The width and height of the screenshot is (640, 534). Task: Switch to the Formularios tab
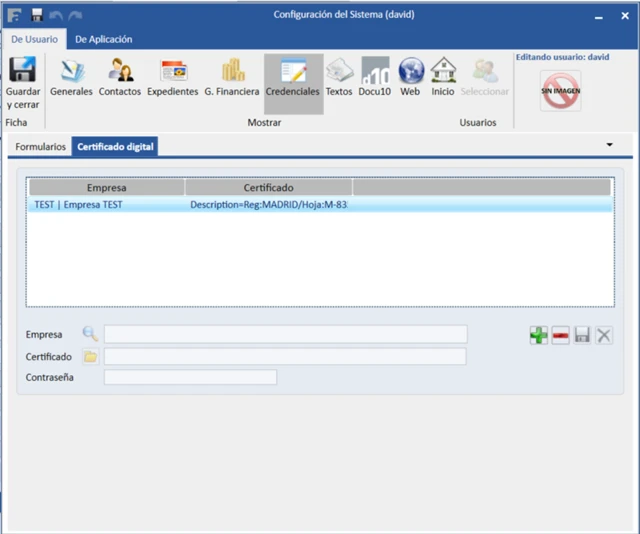point(41,147)
